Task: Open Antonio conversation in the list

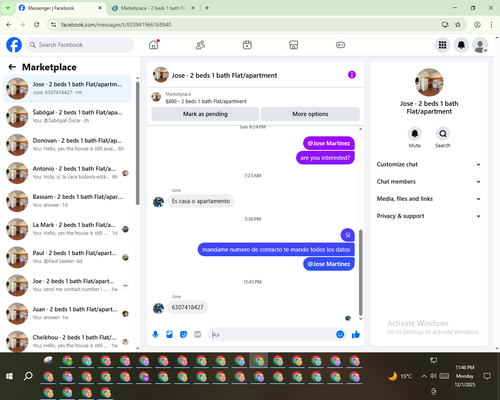Action: click(x=67, y=173)
